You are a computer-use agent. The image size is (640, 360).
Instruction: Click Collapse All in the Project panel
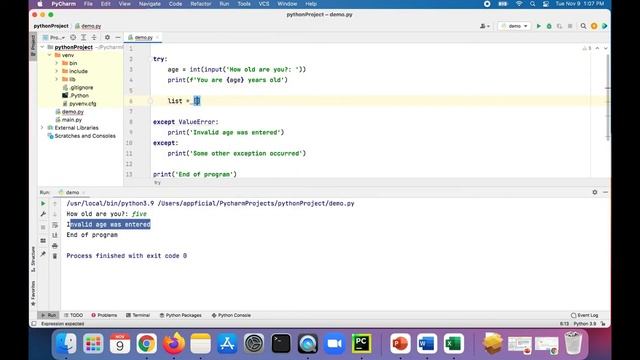(x=94, y=37)
